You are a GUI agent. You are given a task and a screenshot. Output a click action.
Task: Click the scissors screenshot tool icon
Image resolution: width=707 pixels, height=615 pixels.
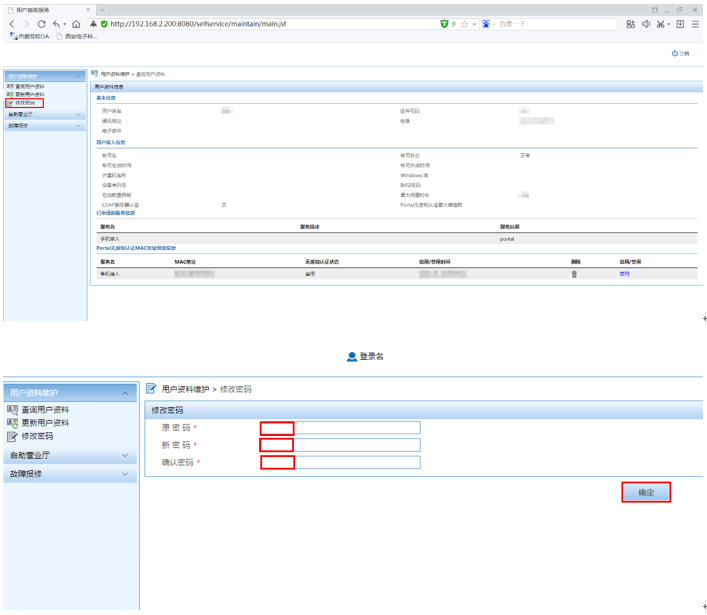point(661,24)
